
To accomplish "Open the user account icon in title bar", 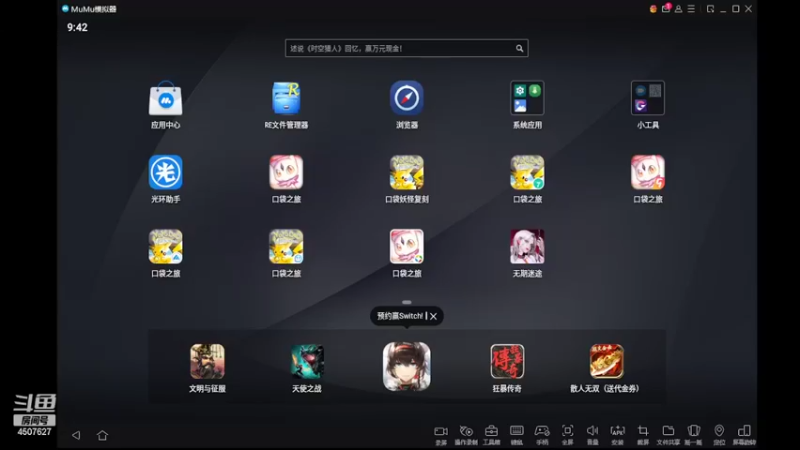I will tap(679, 9).
